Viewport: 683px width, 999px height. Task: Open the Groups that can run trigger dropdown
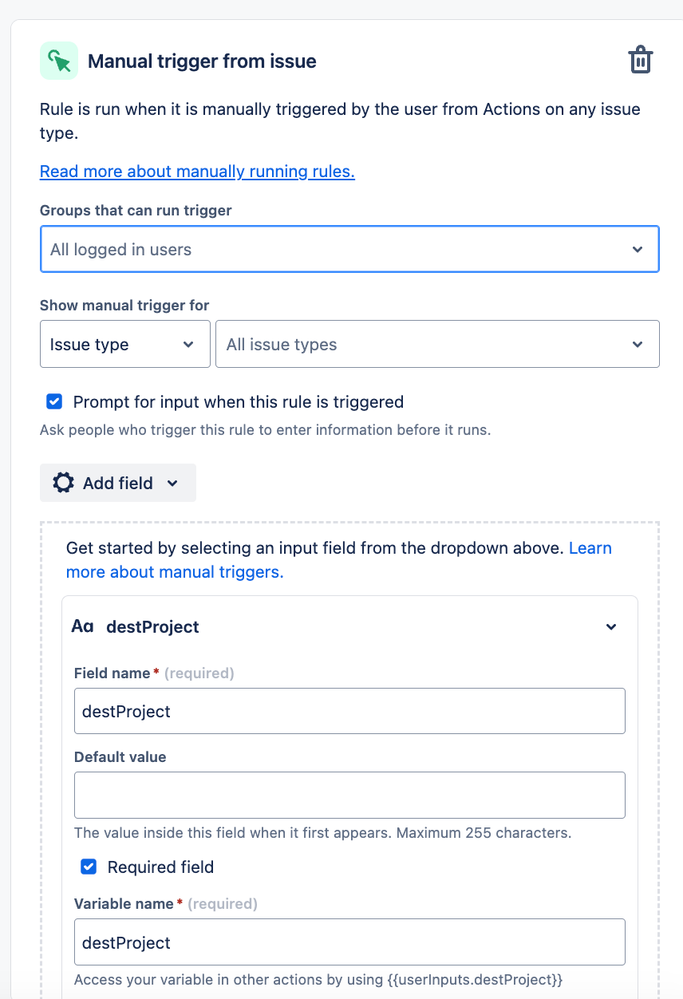(x=349, y=249)
